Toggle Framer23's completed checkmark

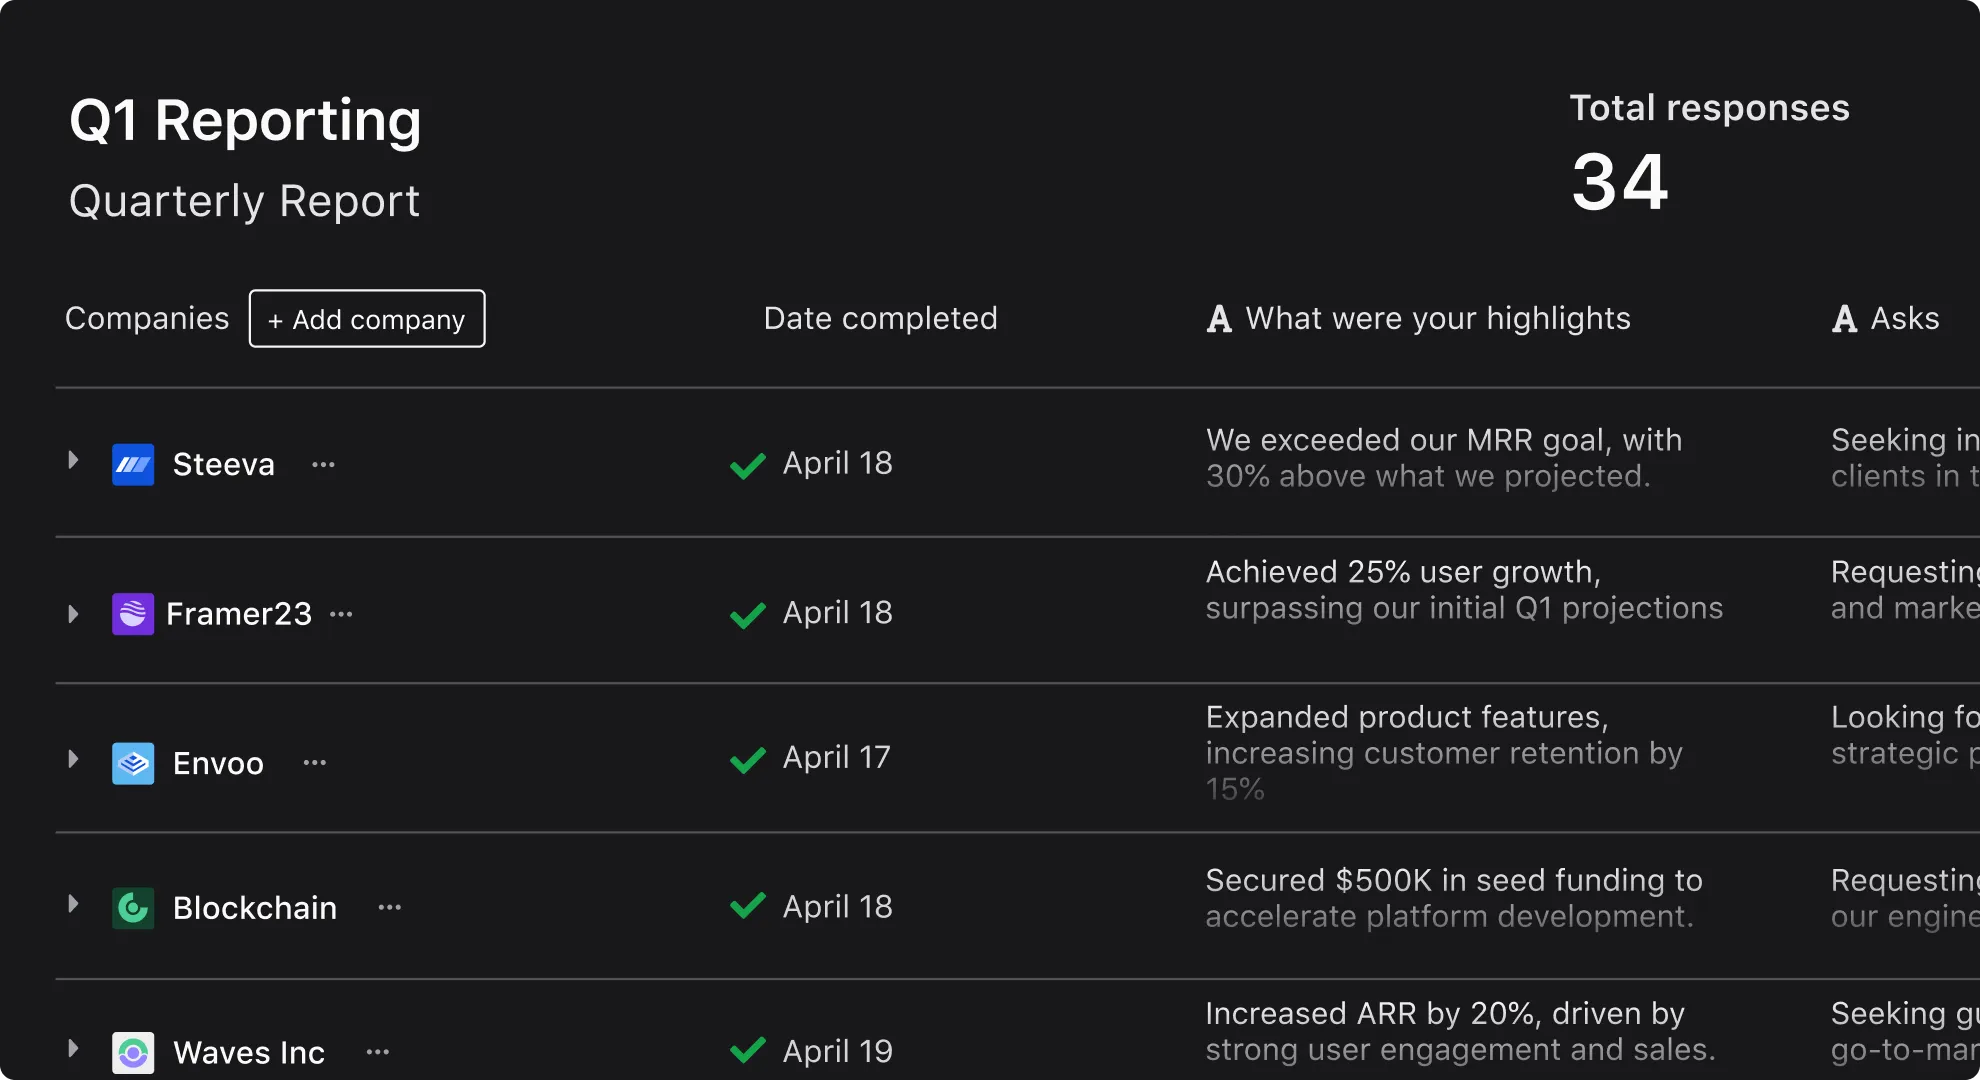746,615
